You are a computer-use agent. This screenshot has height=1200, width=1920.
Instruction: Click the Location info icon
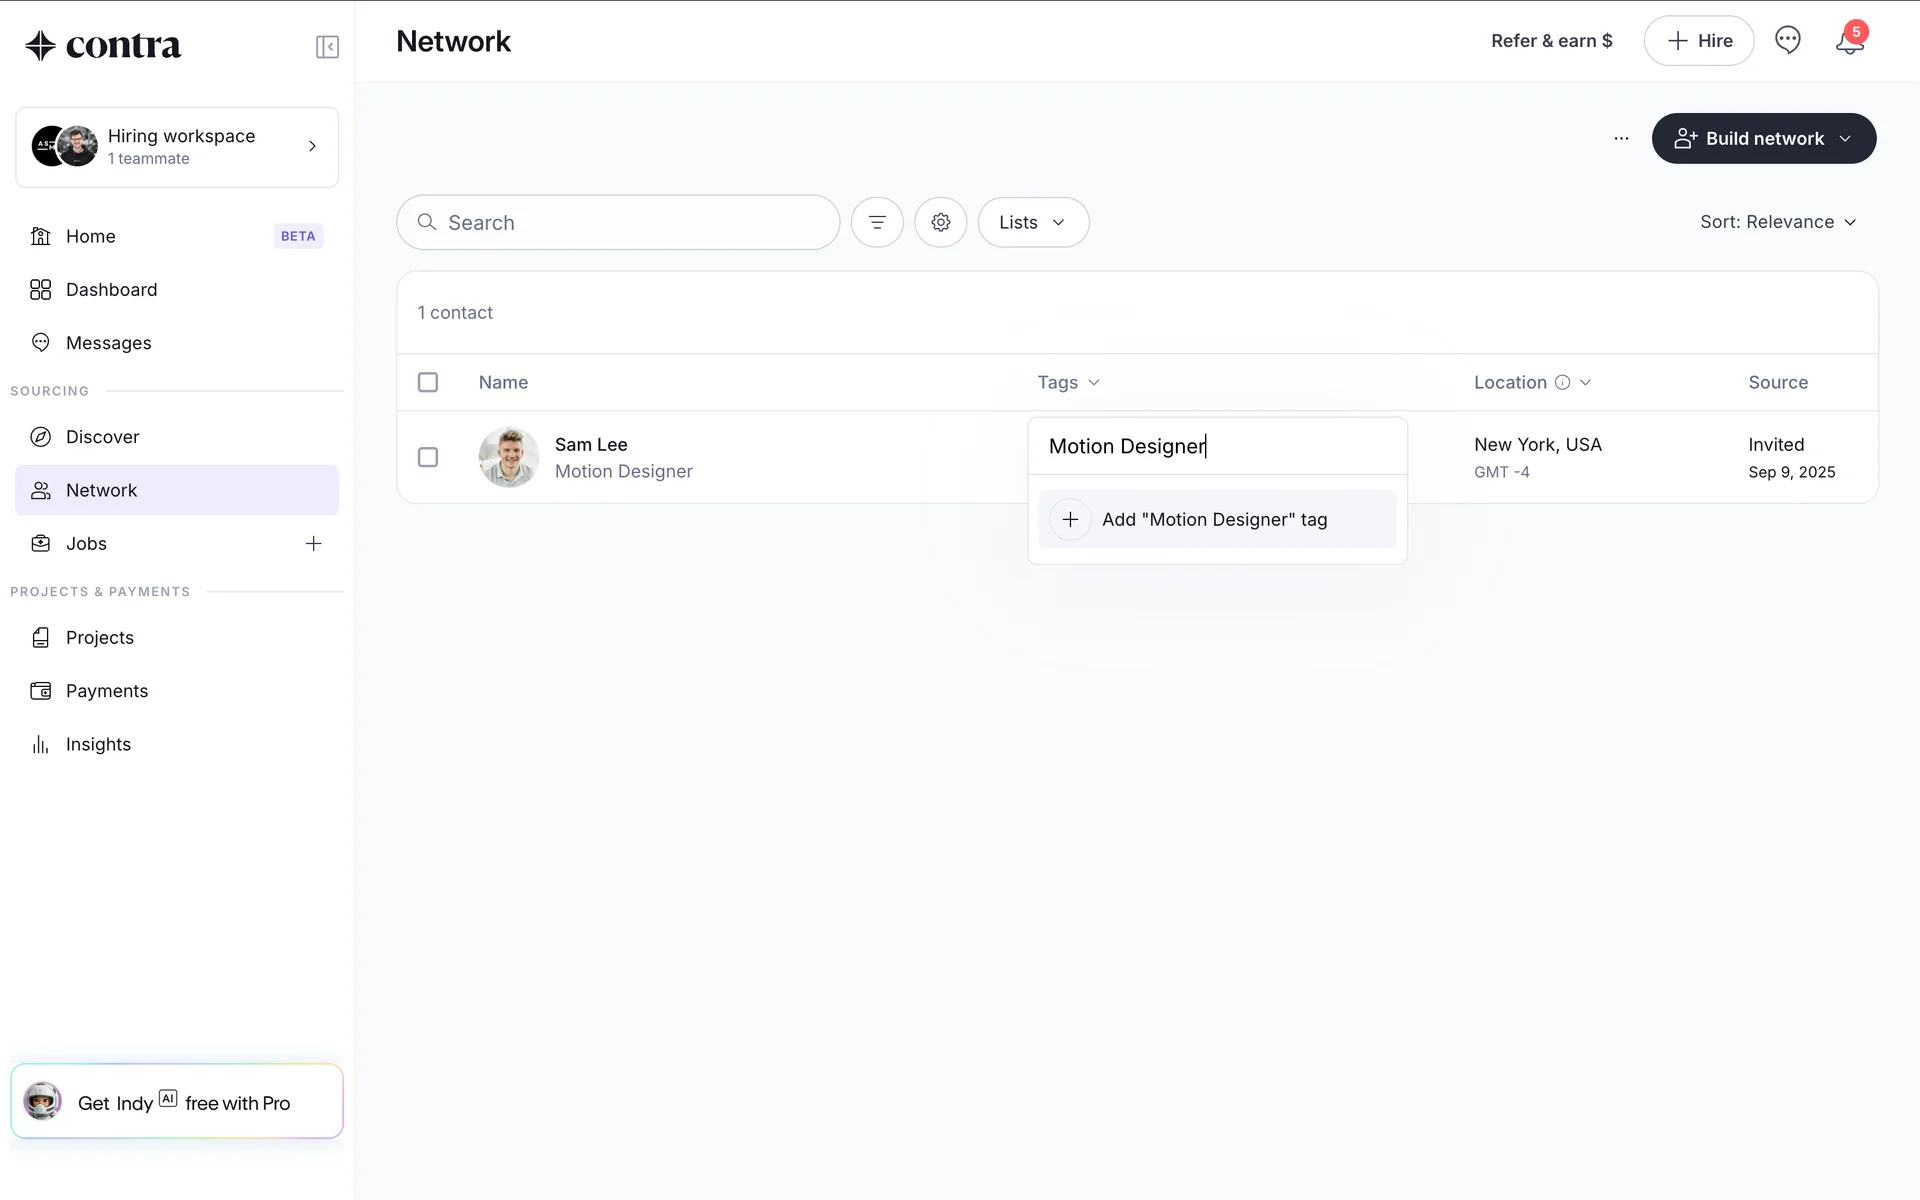[x=1562, y=382]
